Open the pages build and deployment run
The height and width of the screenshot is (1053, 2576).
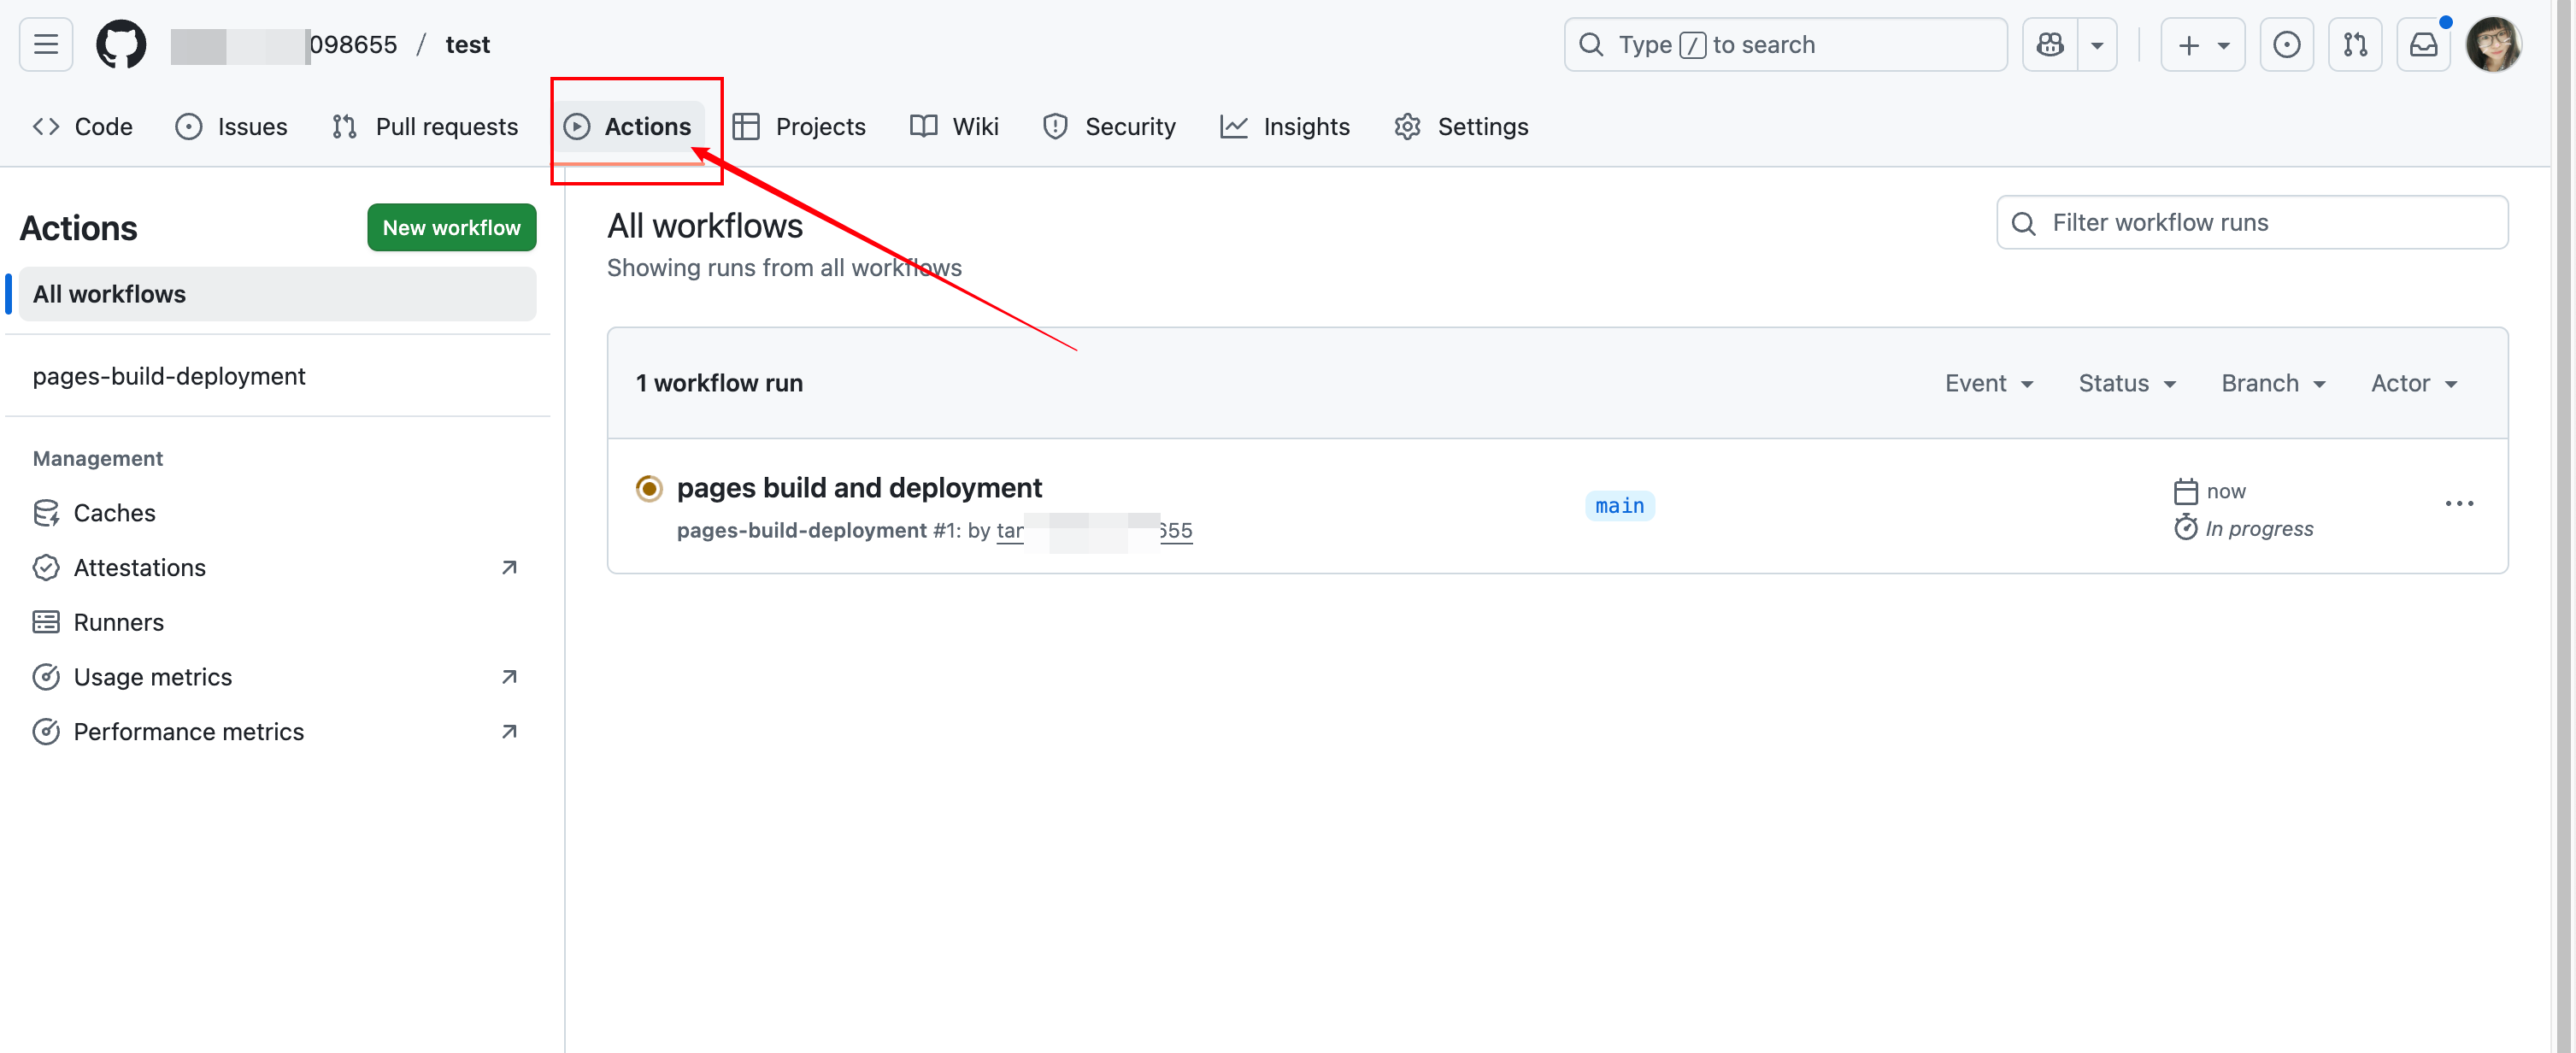click(859, 488)
